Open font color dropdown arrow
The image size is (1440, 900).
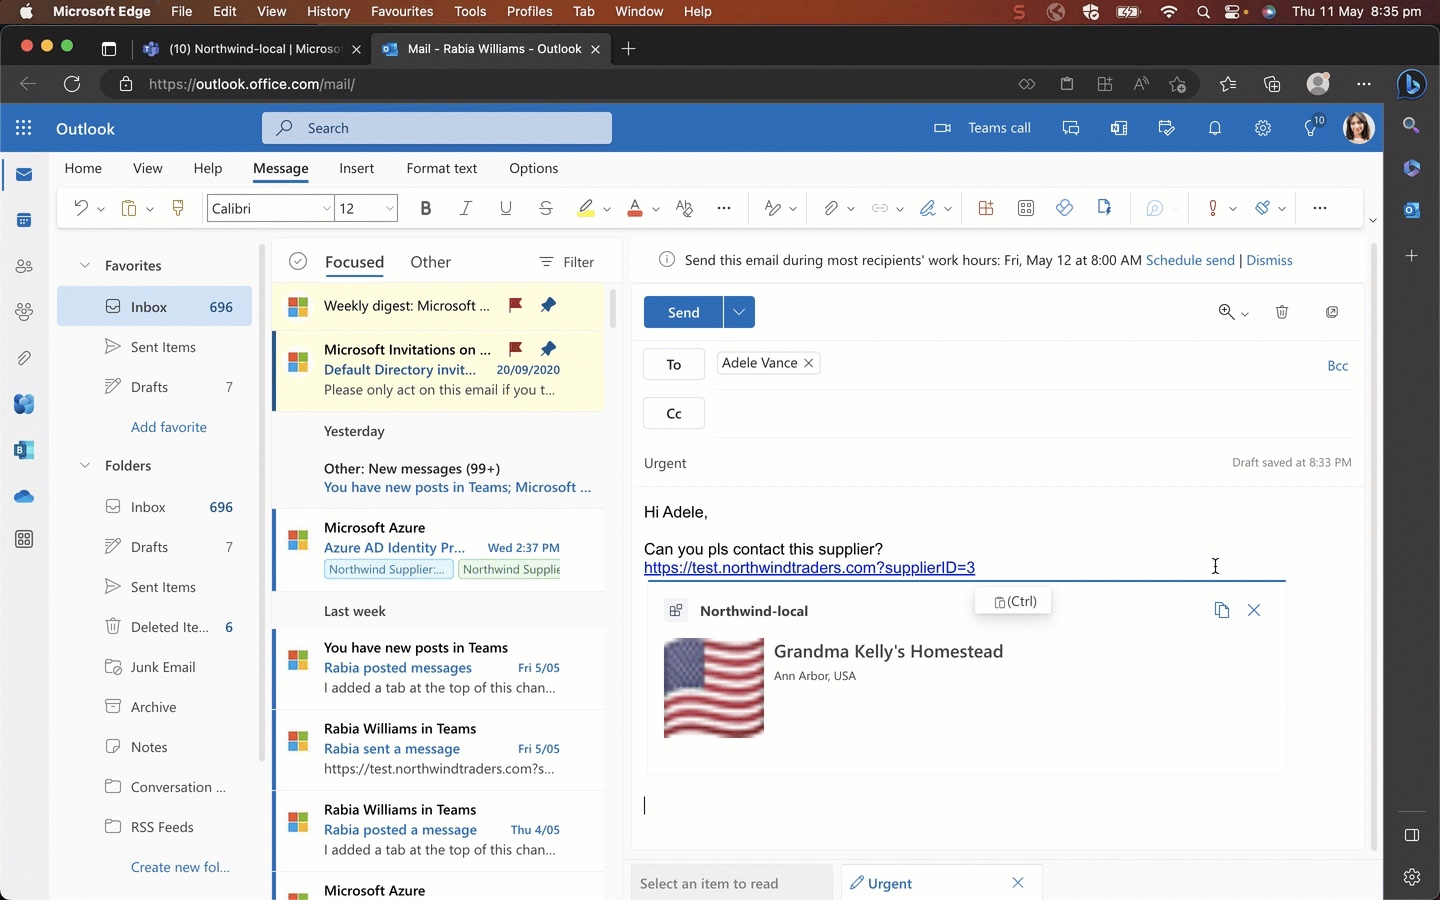(656, 209)
